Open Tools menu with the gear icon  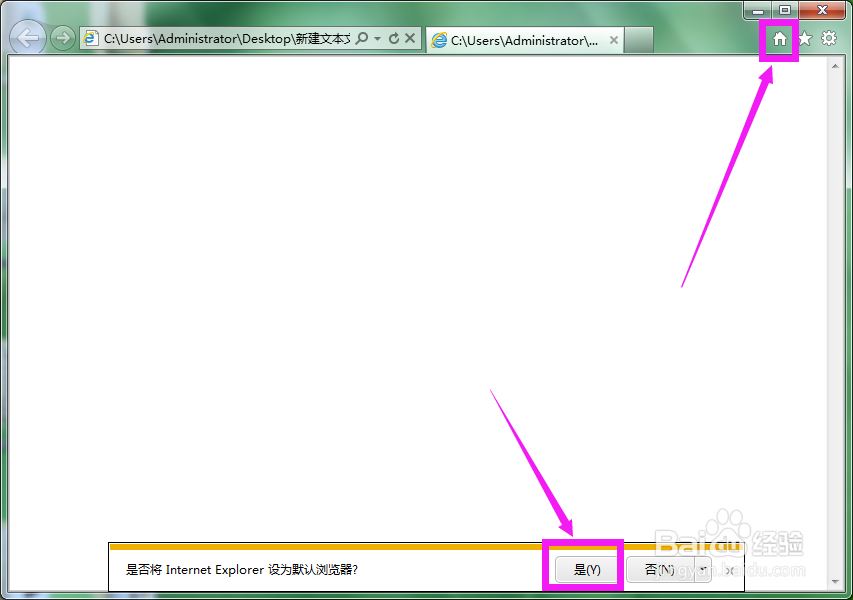click(829, 39)
